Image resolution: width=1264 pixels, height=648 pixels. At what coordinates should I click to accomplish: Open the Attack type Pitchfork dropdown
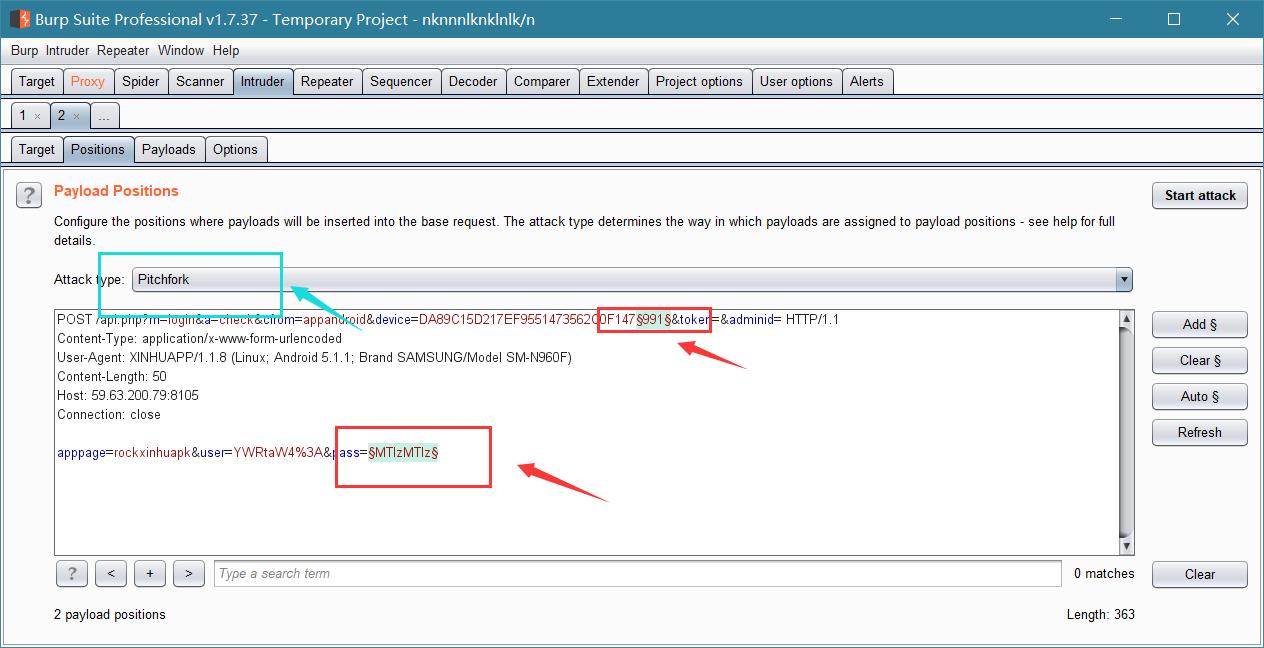click(x=632, y=280)
